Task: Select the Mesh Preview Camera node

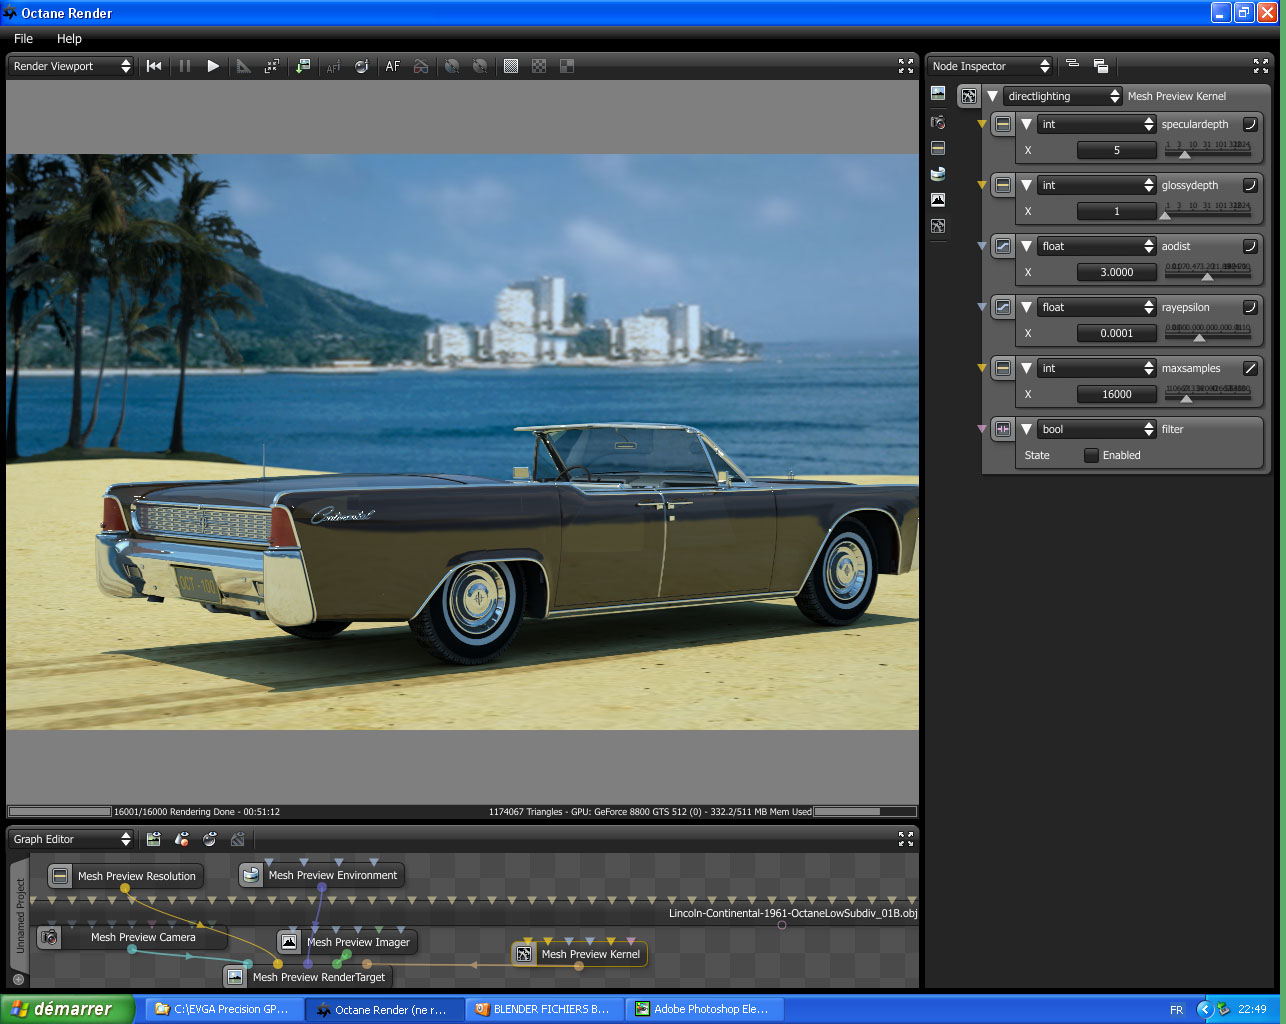Action: coord(132,937)
